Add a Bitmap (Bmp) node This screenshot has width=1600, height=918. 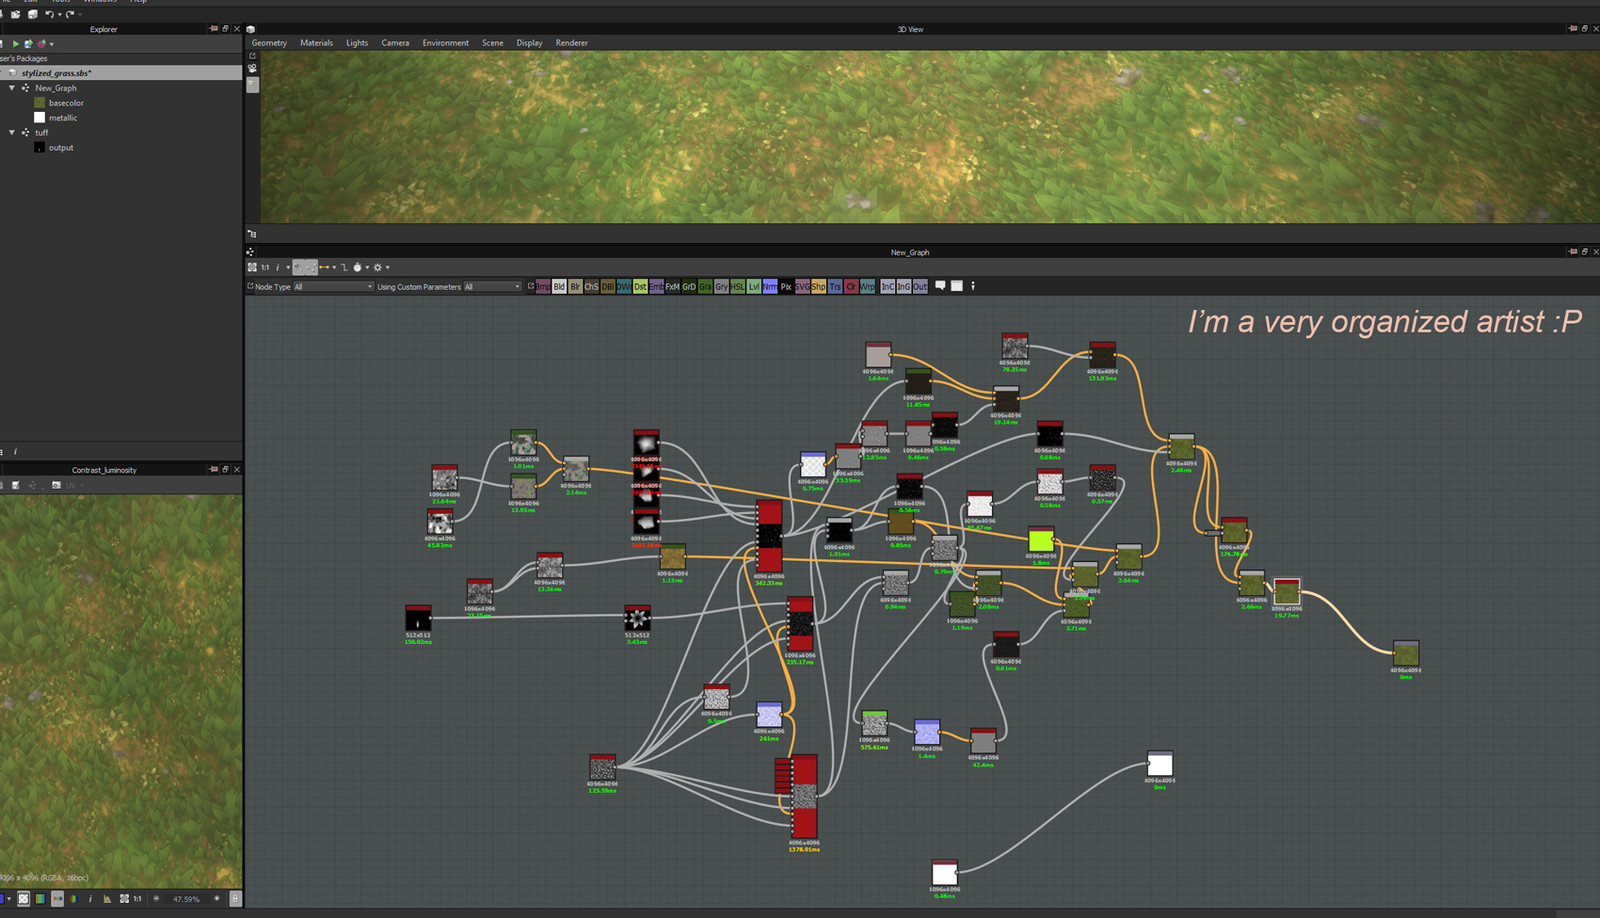[543, 286]
